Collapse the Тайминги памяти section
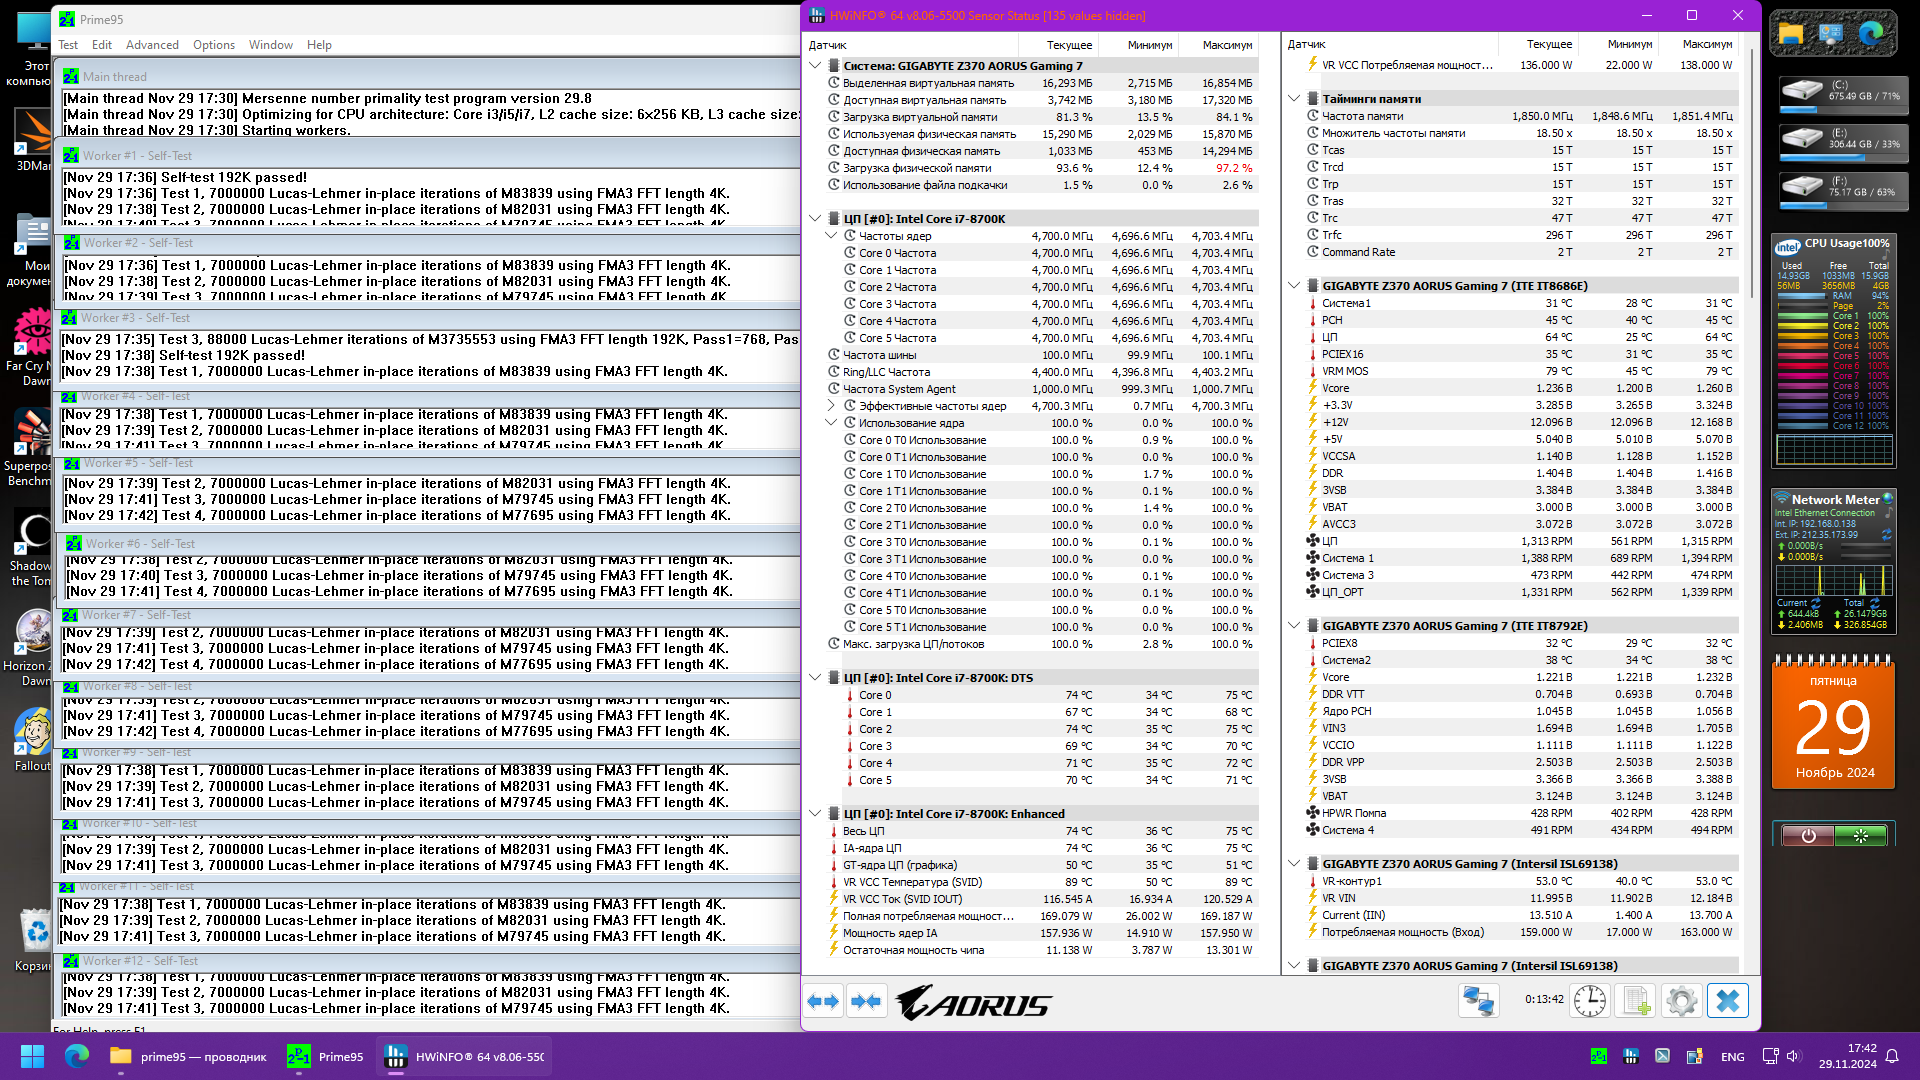Image resolution: width=1920 pixels, height=1080 pixels. pyautogui.click(x=1294, y=99)
